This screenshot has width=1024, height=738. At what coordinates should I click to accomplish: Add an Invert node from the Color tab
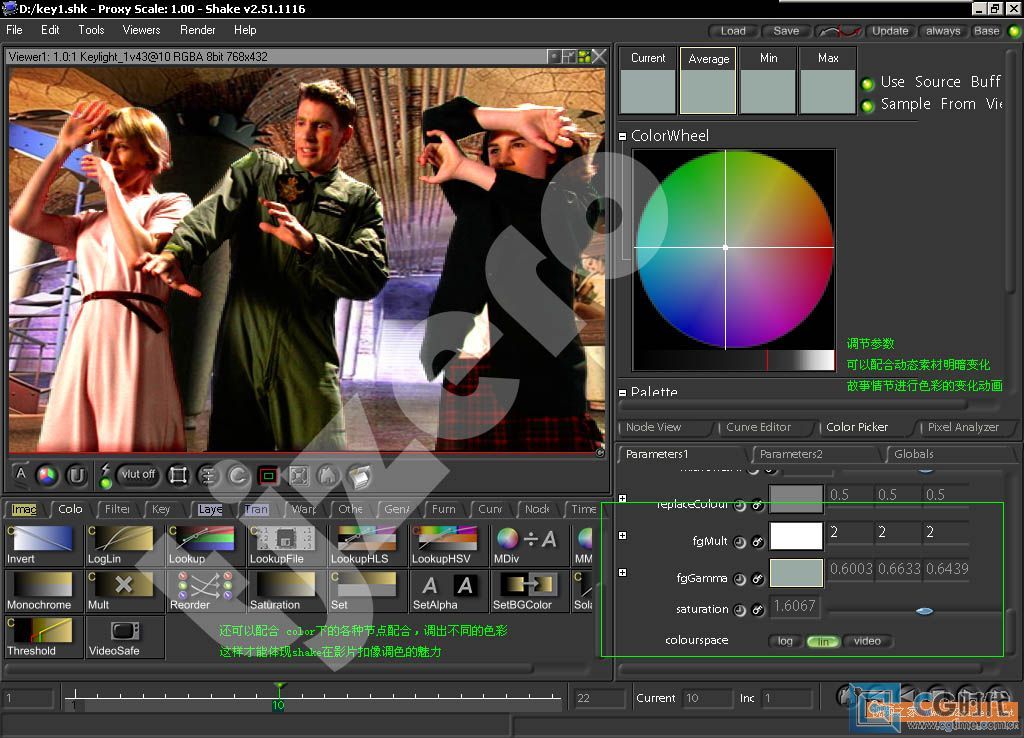click(x=43, y=545)
